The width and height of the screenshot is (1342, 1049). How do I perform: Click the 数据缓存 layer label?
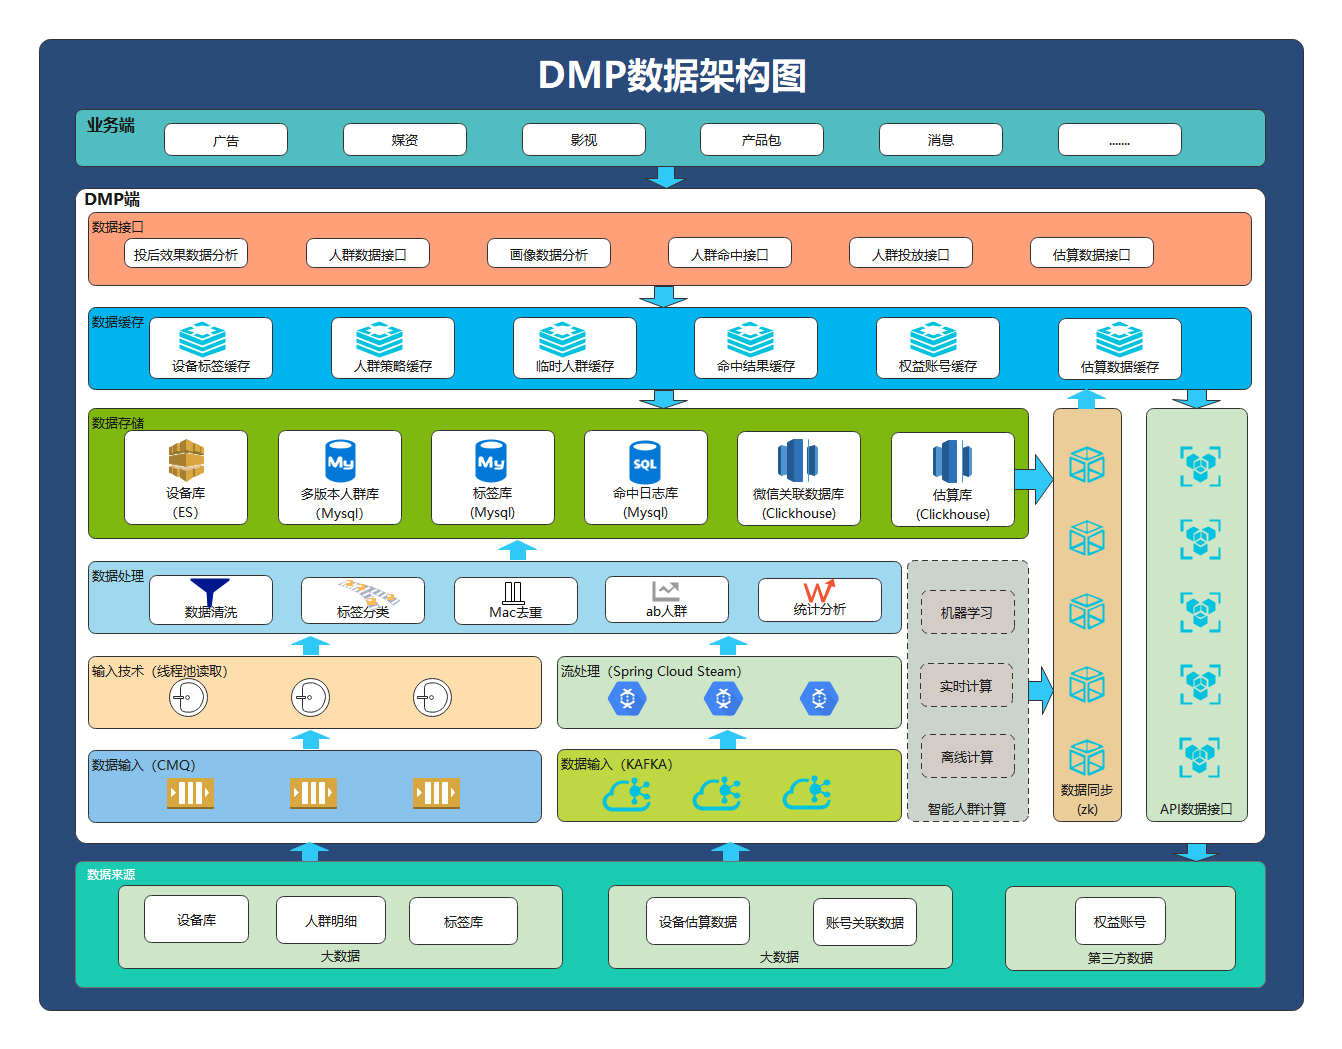tap(118, 322)
